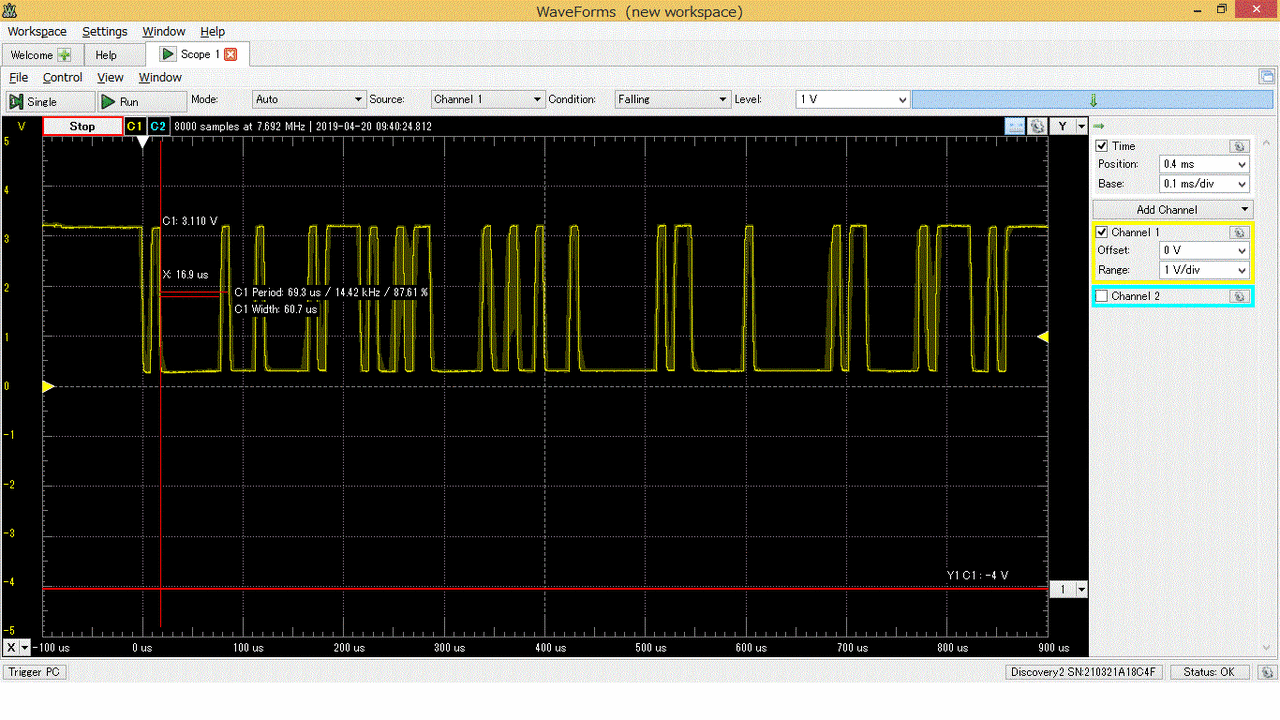Open the Condition dropdown set to Falling
The width and height of the screenshot is (1280, 720).
(673, 99)
